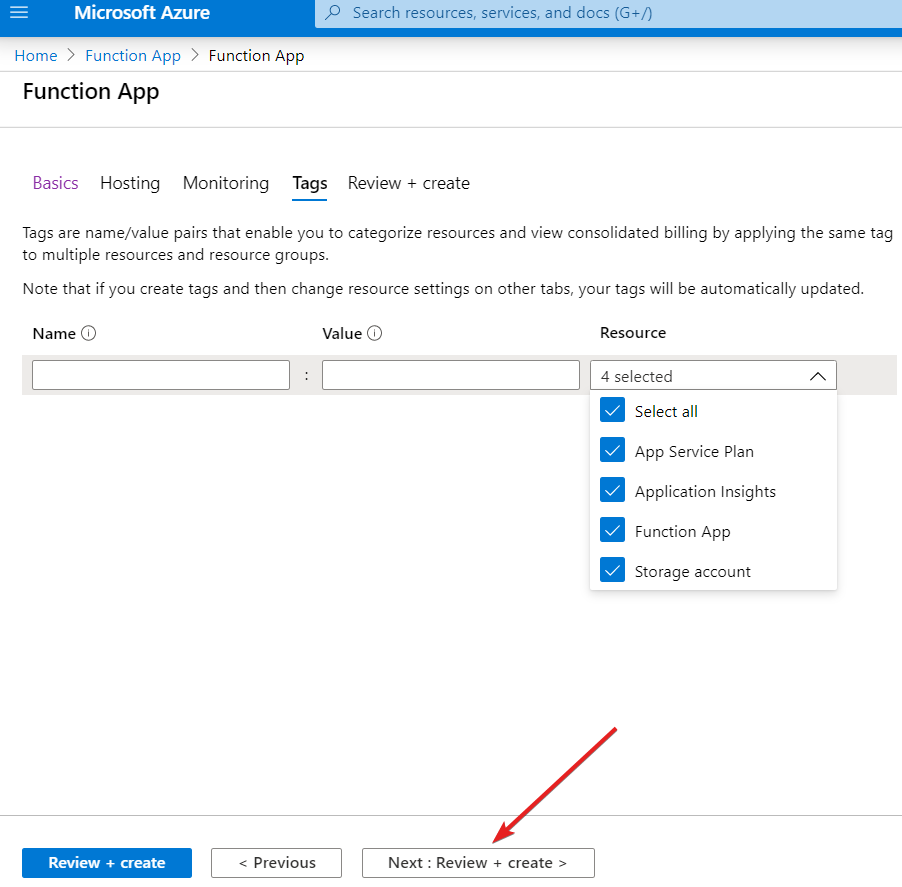
Task: Click the Value info icon
Action: [x=374, y=333]
